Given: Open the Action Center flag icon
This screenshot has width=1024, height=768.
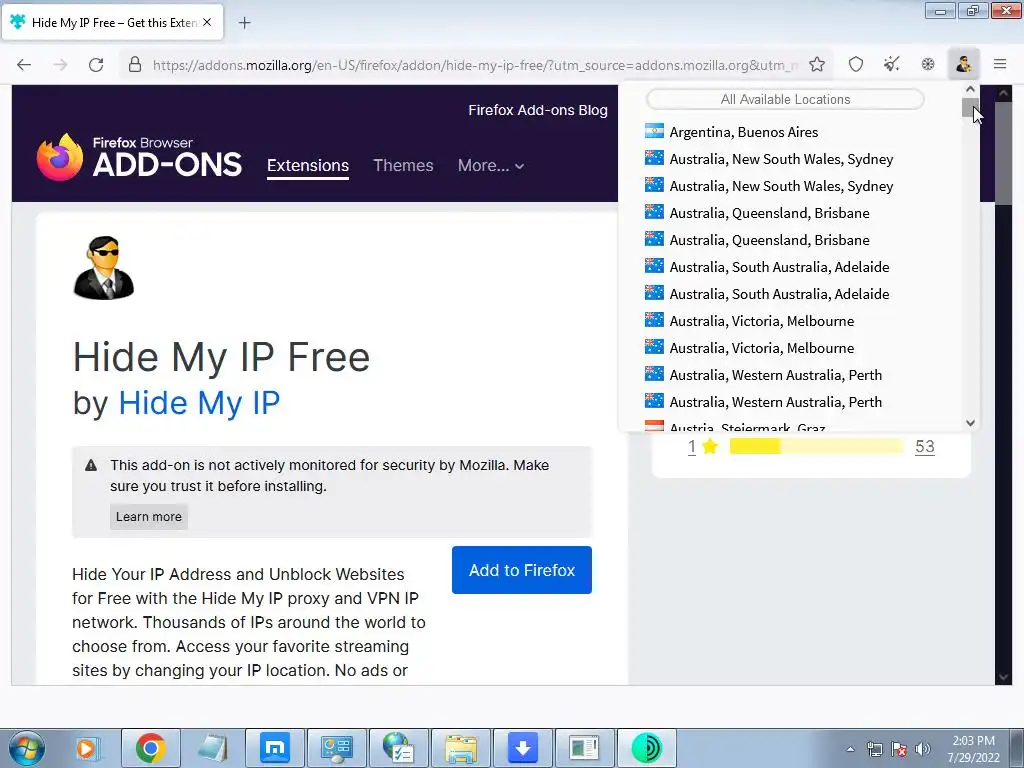Looking at the screenshot, I should [x=899, y=749].
